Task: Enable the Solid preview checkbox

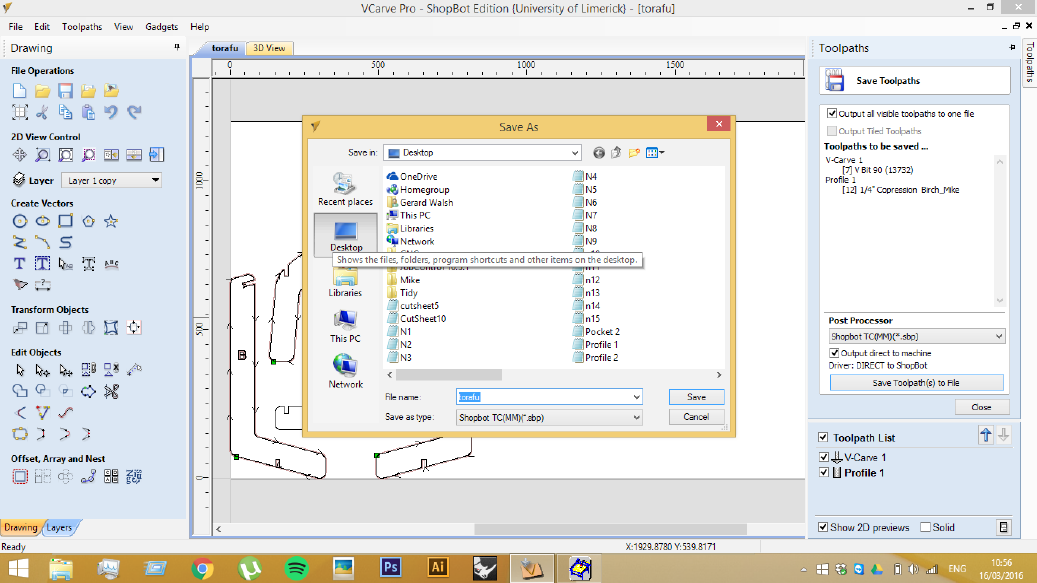Action: [x=926, y=527]
